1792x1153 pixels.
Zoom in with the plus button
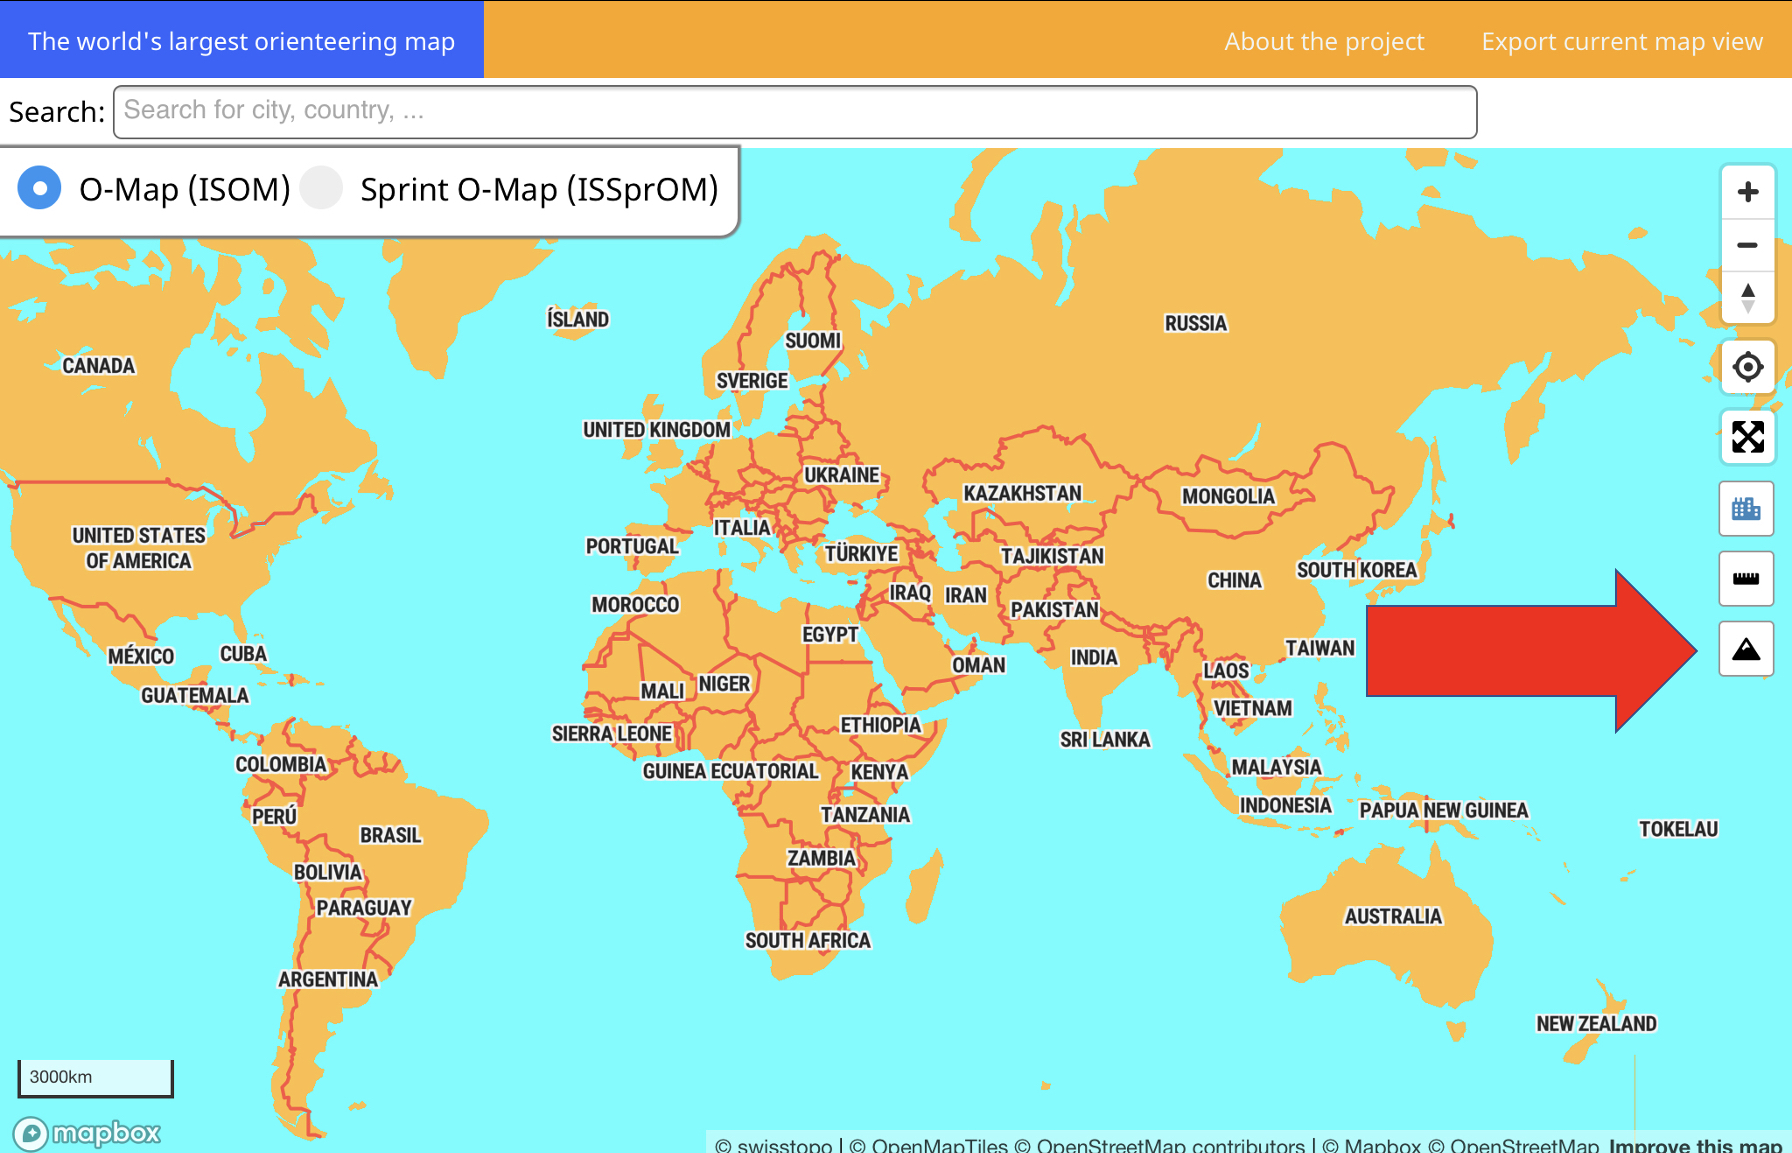pyautogui.click(x=1747, y=192)
